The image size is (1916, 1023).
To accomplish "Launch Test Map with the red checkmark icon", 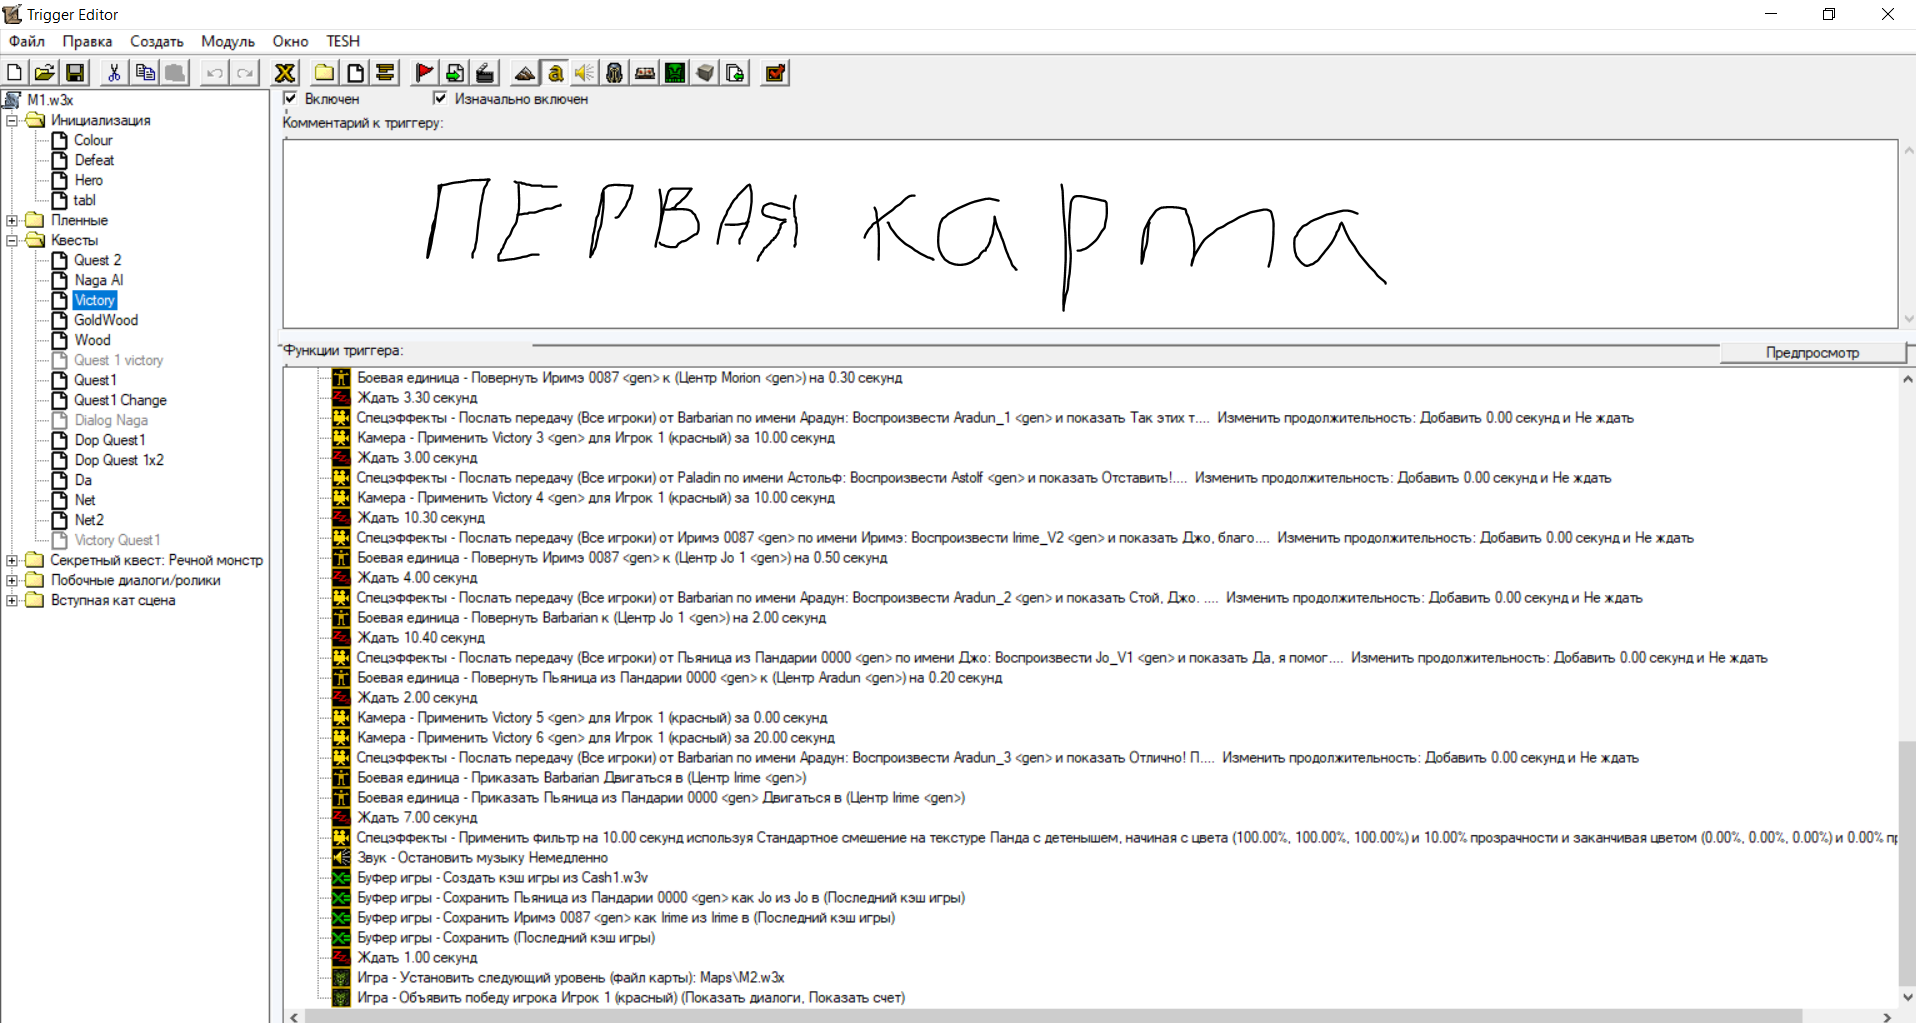I will pos(775,73).
